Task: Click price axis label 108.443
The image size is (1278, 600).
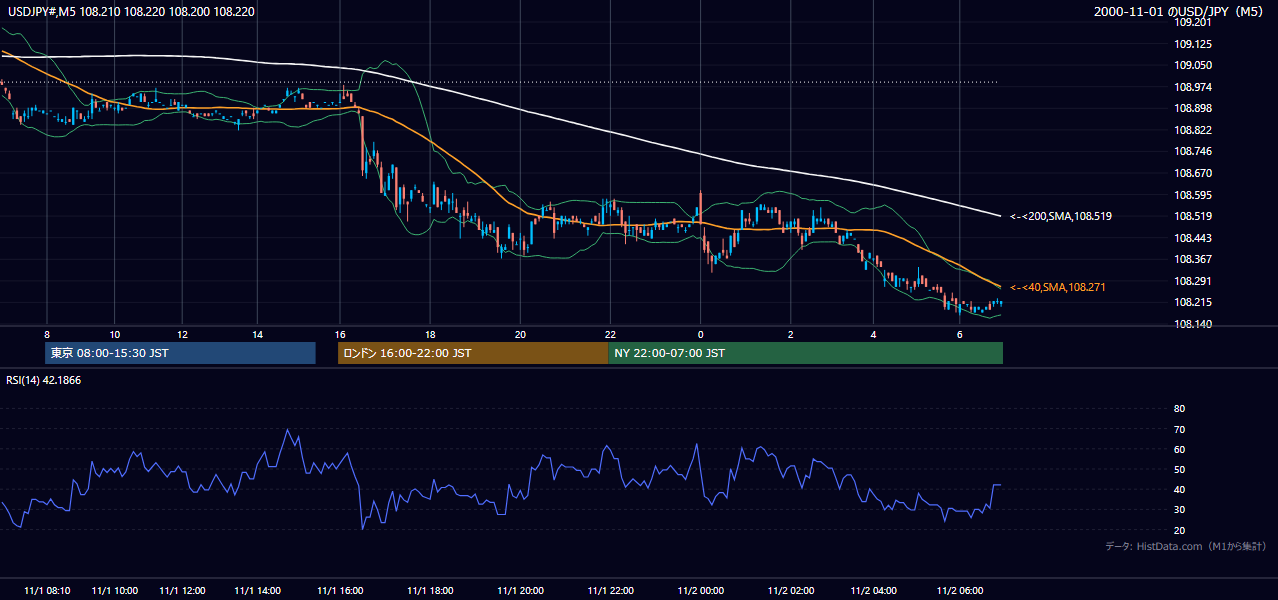Action: click(1193, 238)
